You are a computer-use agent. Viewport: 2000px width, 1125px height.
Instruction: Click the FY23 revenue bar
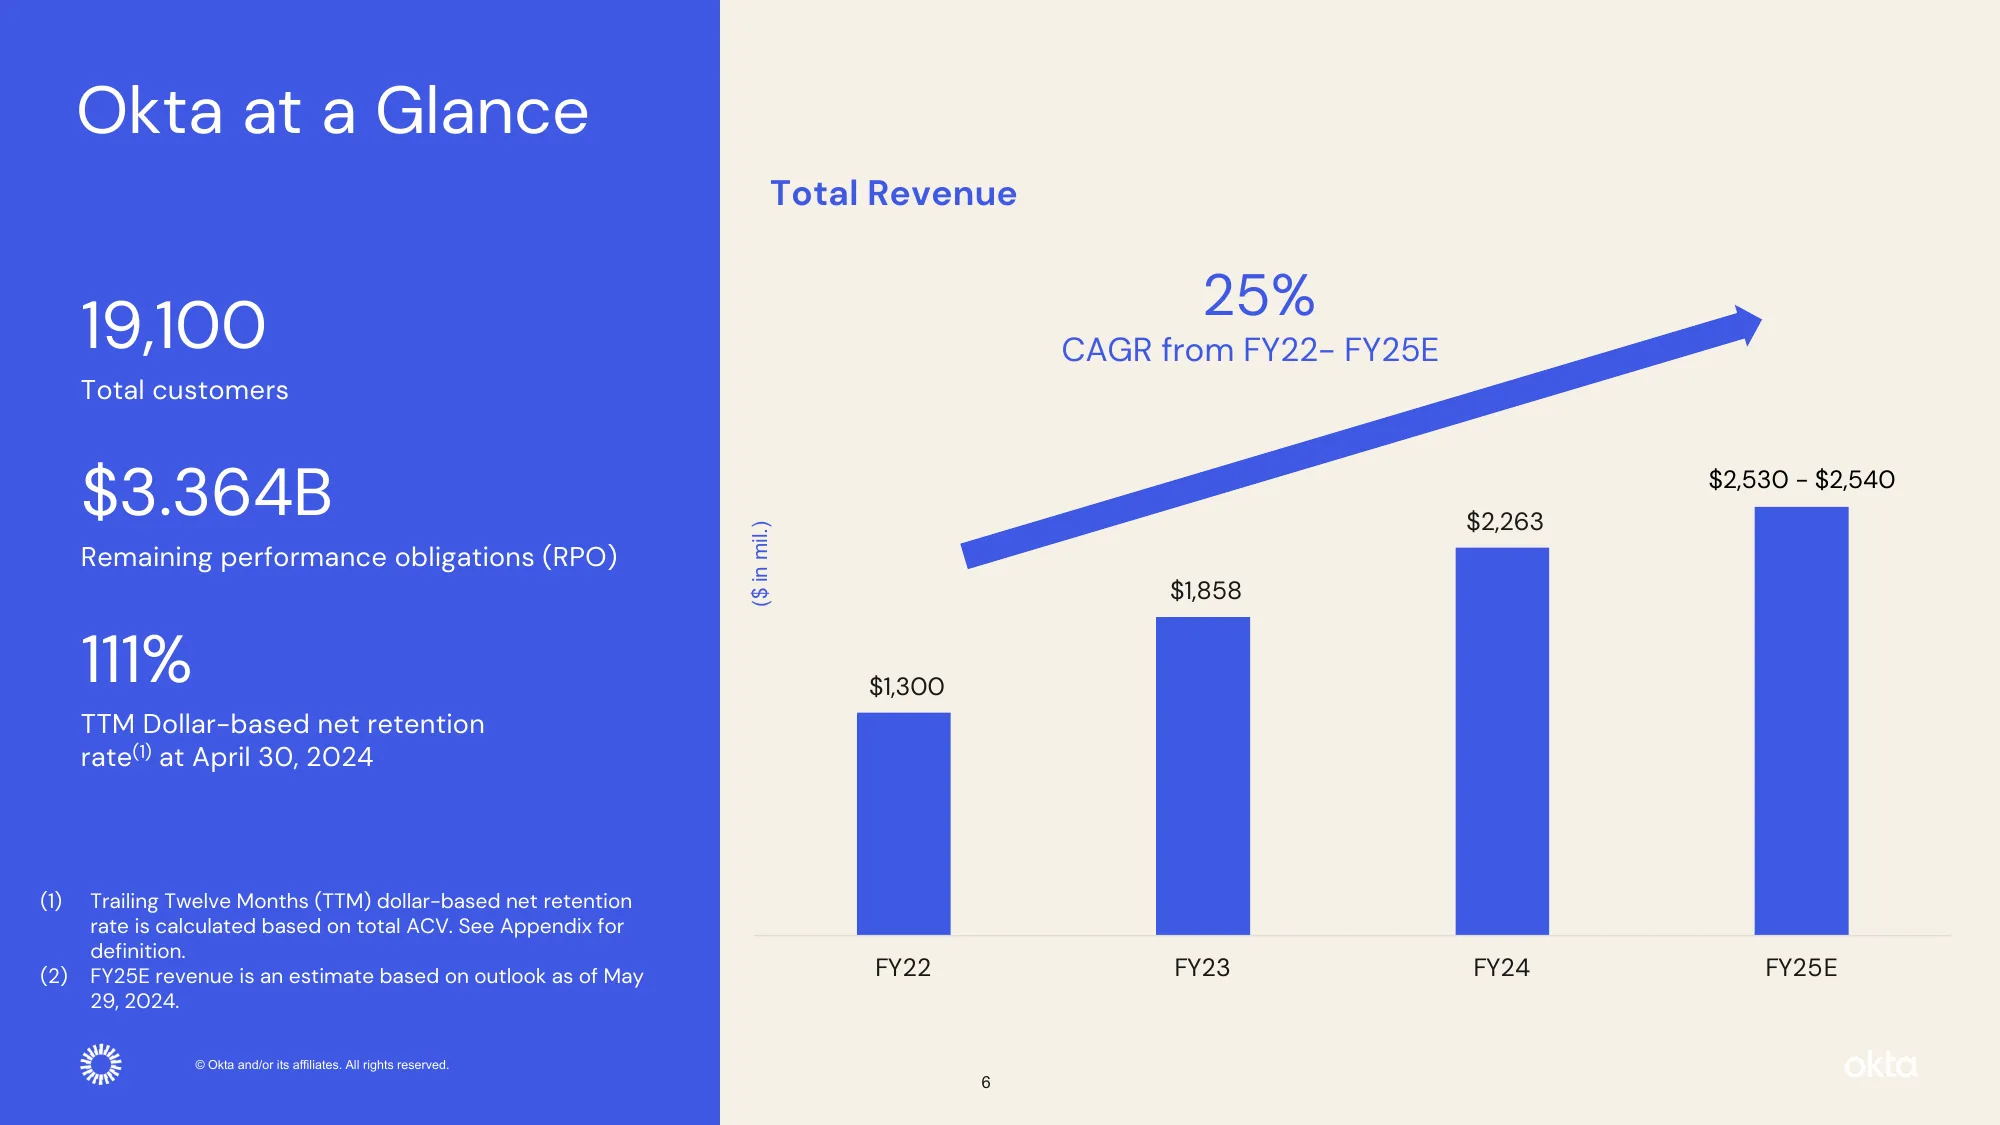coord(1202,776)
